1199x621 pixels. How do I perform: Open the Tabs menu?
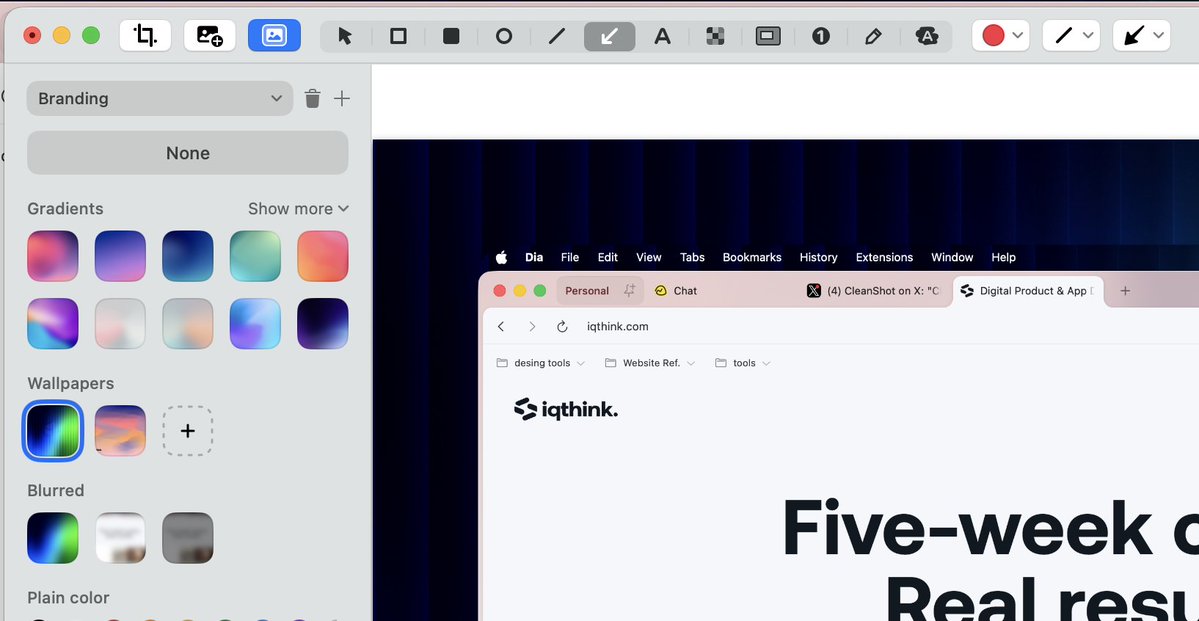[x=692, y=258]
